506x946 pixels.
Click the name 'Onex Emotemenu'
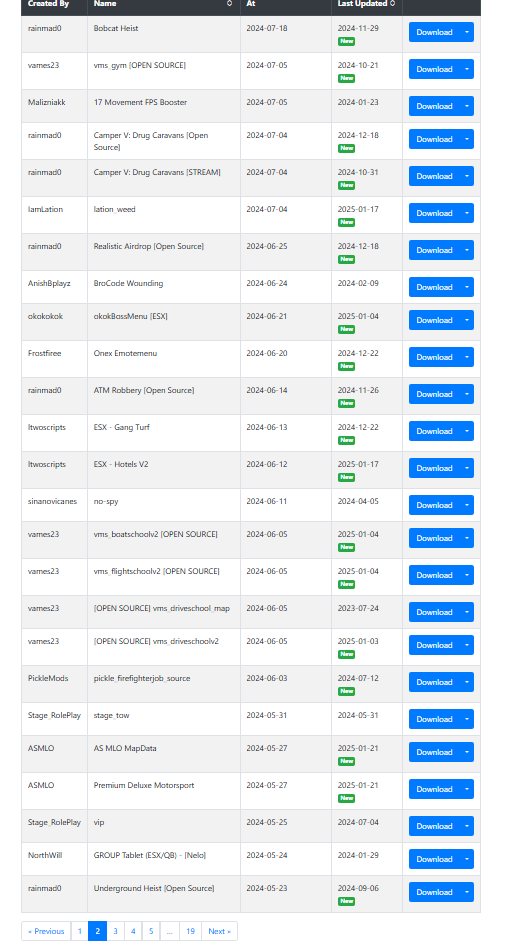125,353
